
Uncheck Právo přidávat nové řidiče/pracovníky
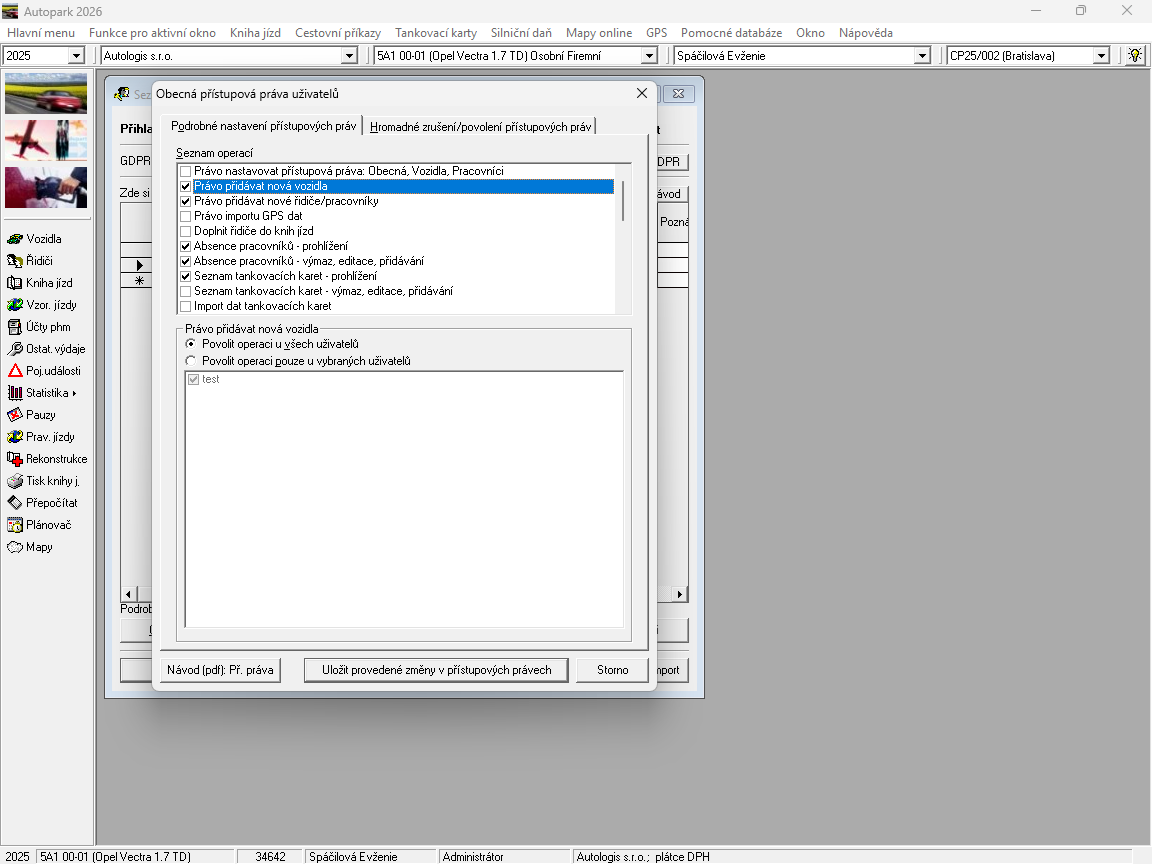point(185,201)
